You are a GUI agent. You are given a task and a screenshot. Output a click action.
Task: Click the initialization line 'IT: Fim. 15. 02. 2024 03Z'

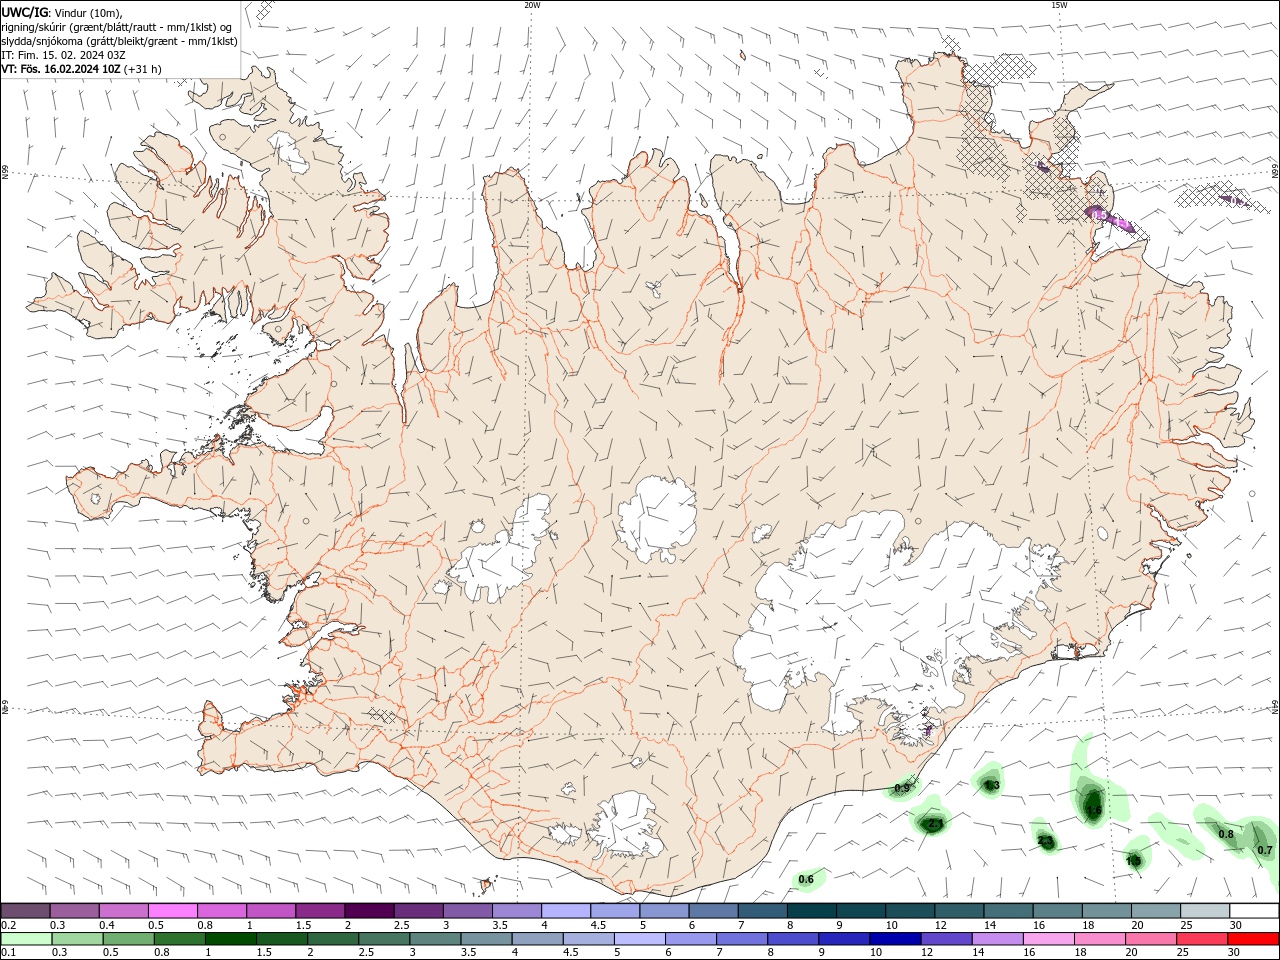(x=64, y=55)
